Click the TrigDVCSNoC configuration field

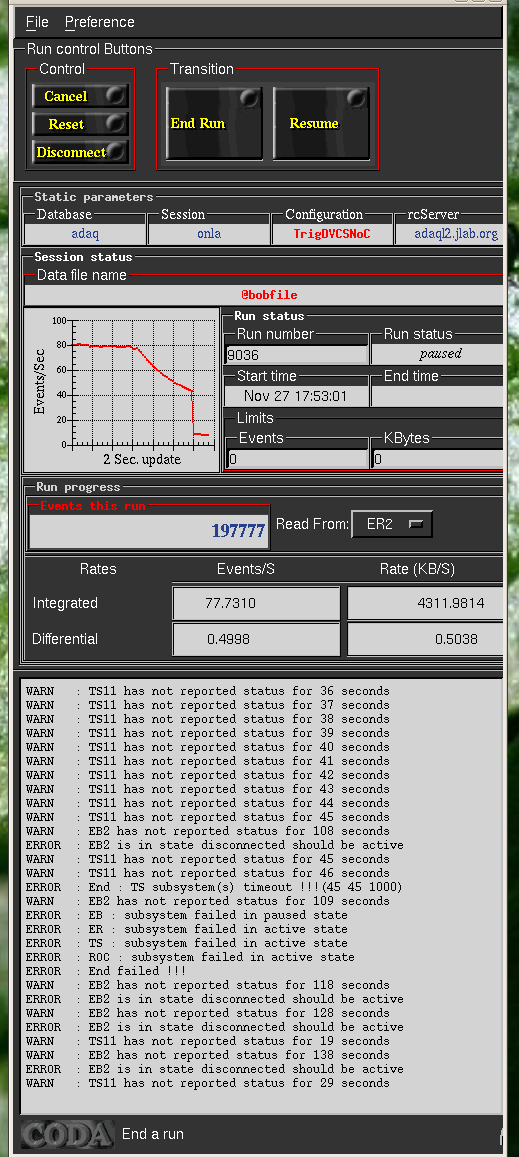[331, 234]
